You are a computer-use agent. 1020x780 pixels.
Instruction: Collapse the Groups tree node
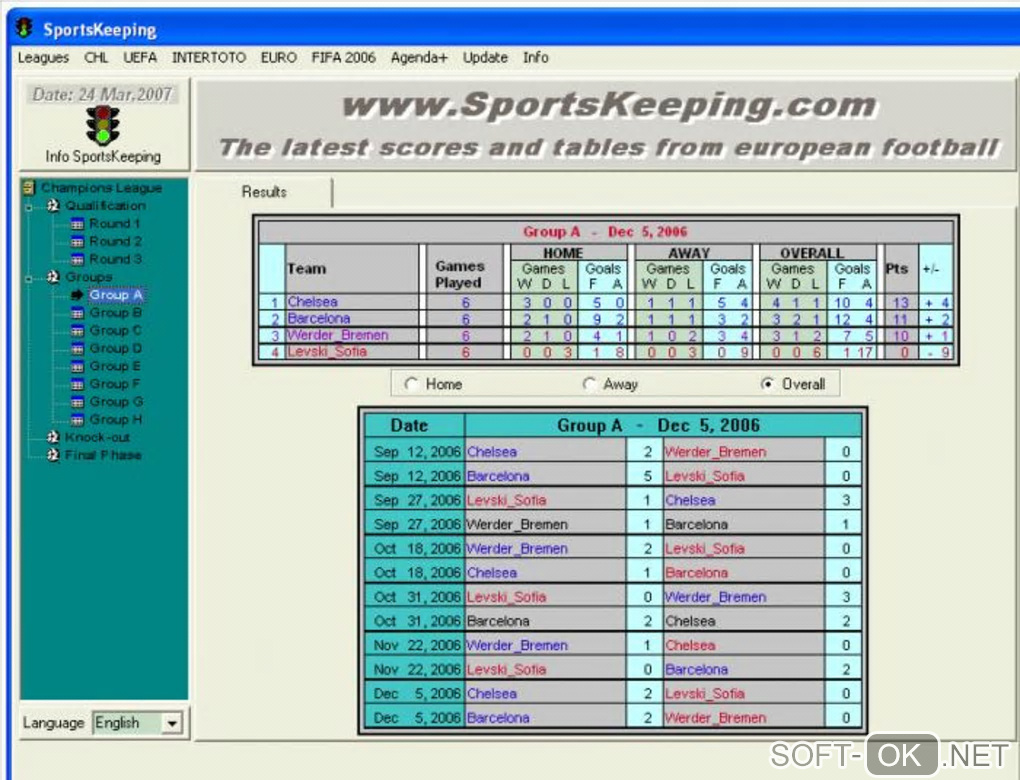[29, 280]
